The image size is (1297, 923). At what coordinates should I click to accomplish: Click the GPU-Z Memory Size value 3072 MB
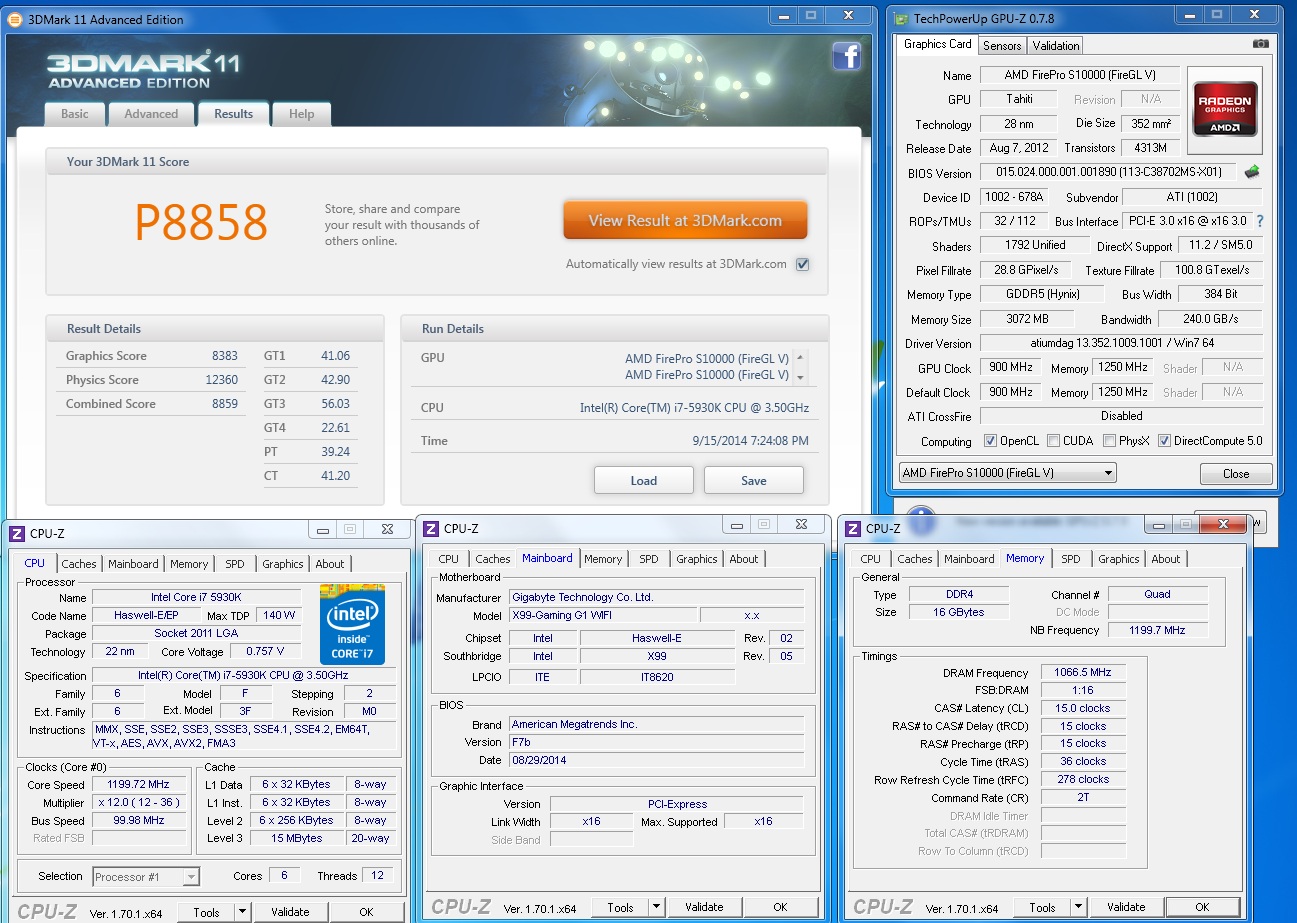pyautogui.click(x=1026, y=319)
